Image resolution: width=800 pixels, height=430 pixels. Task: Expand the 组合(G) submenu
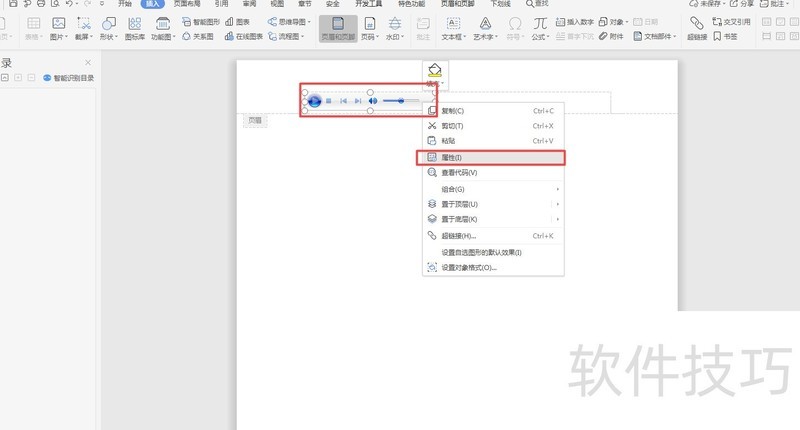[493, 189]
